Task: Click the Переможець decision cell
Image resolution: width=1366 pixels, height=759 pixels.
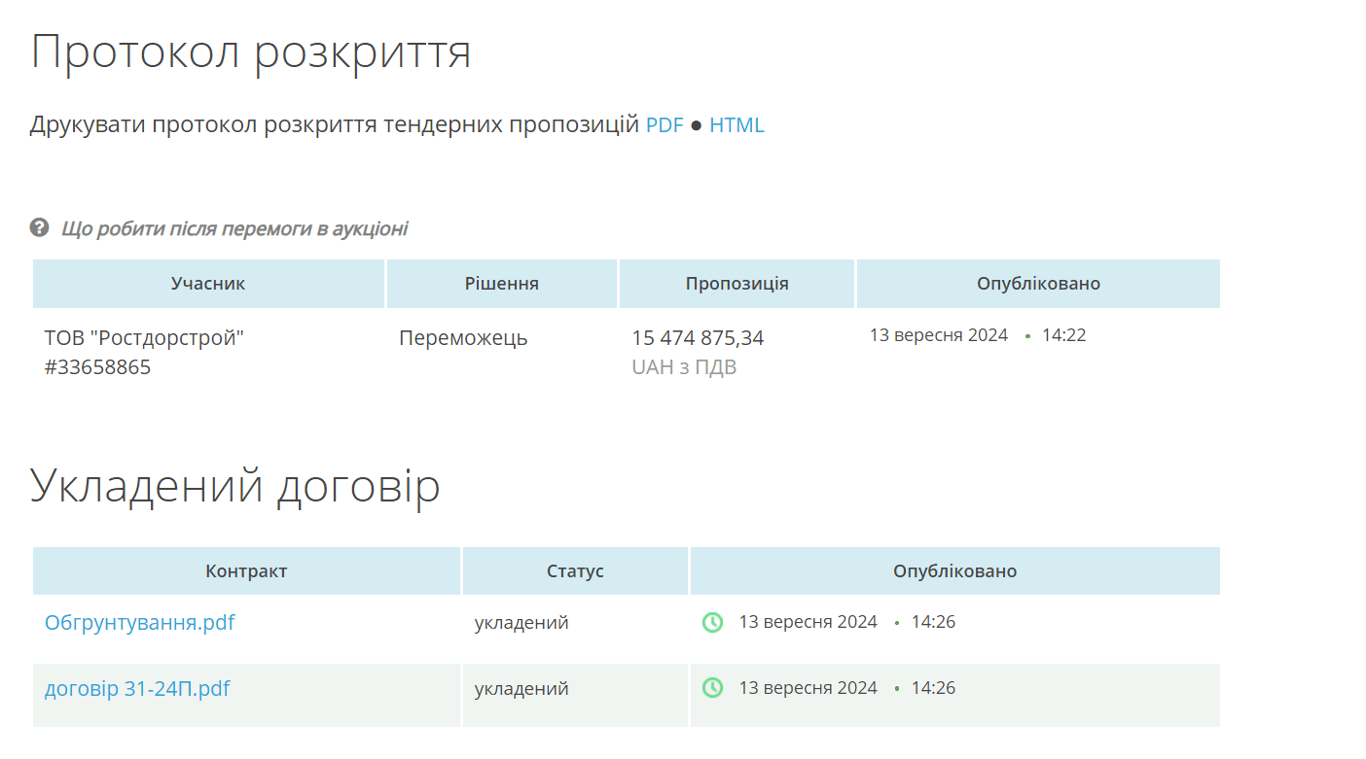Action: click(x=463, y=338)
